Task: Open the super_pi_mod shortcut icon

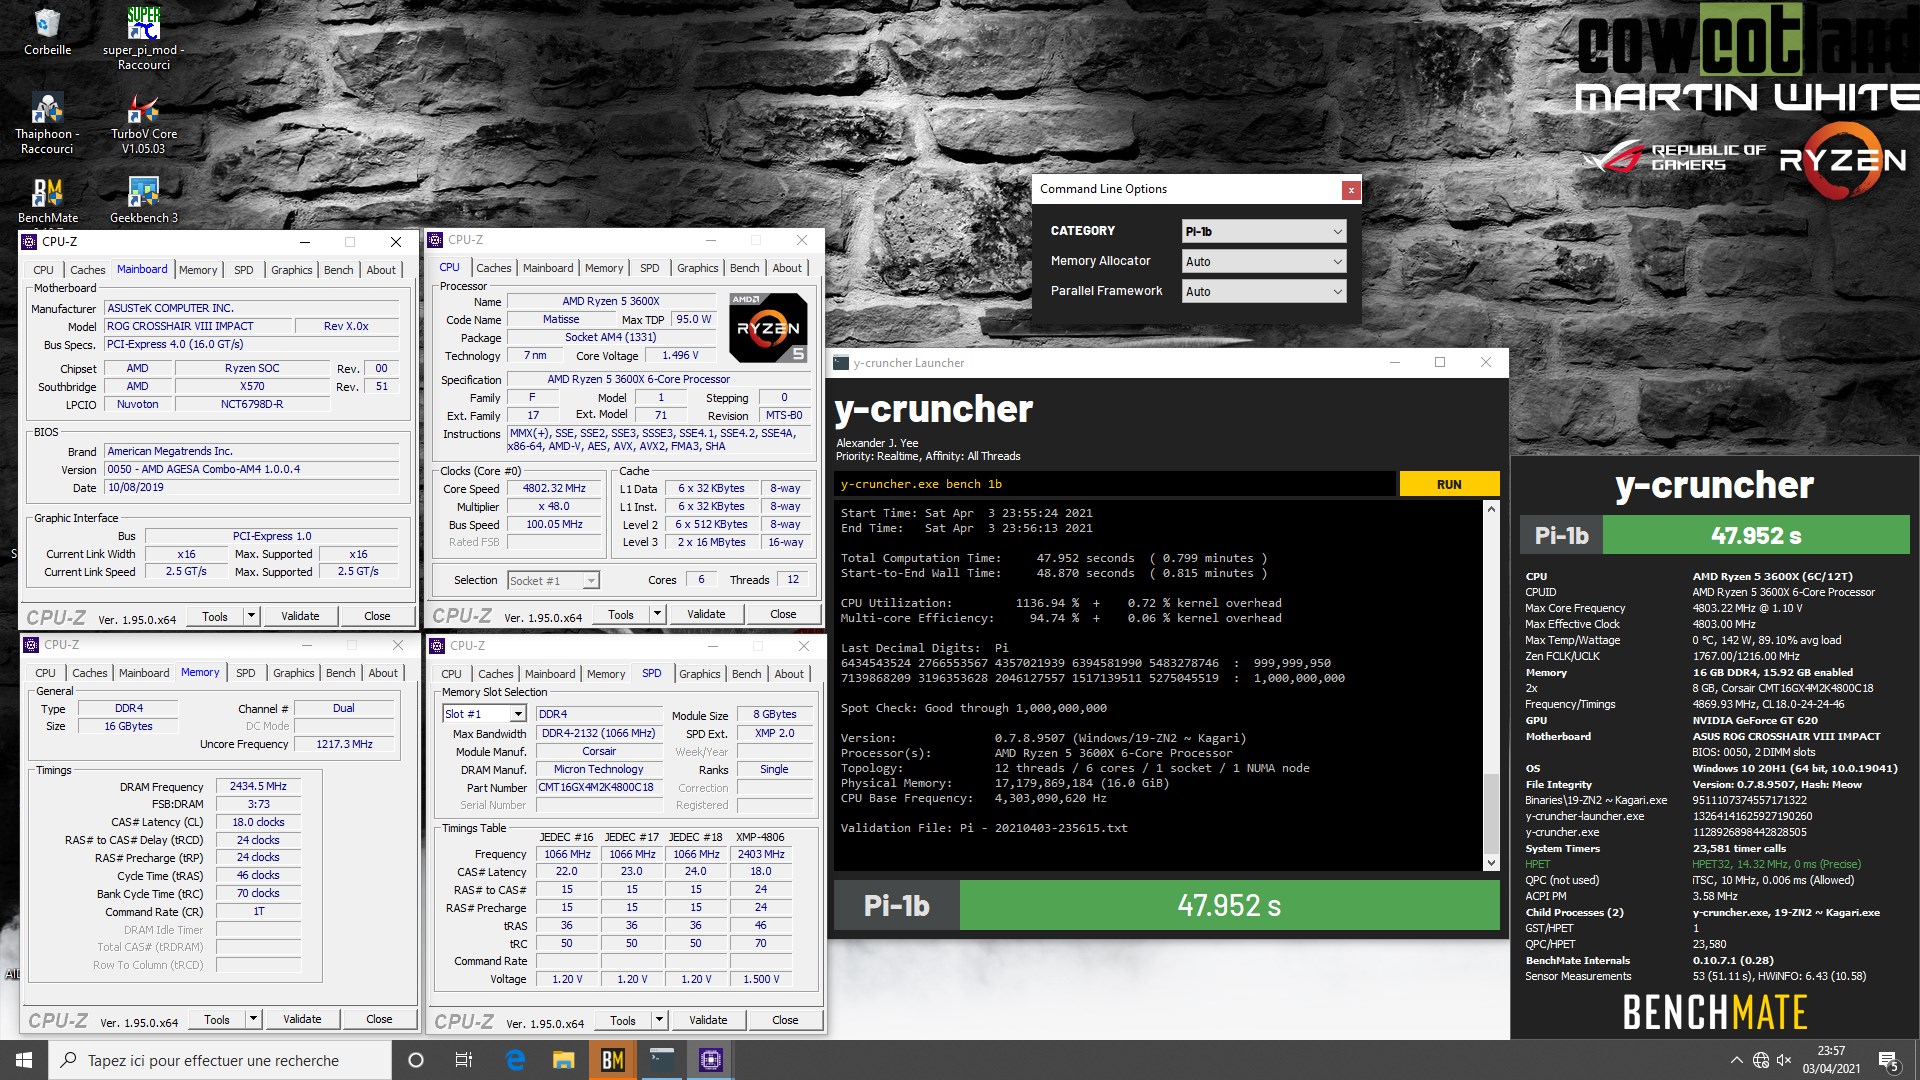Action: [x=144, y=38]
